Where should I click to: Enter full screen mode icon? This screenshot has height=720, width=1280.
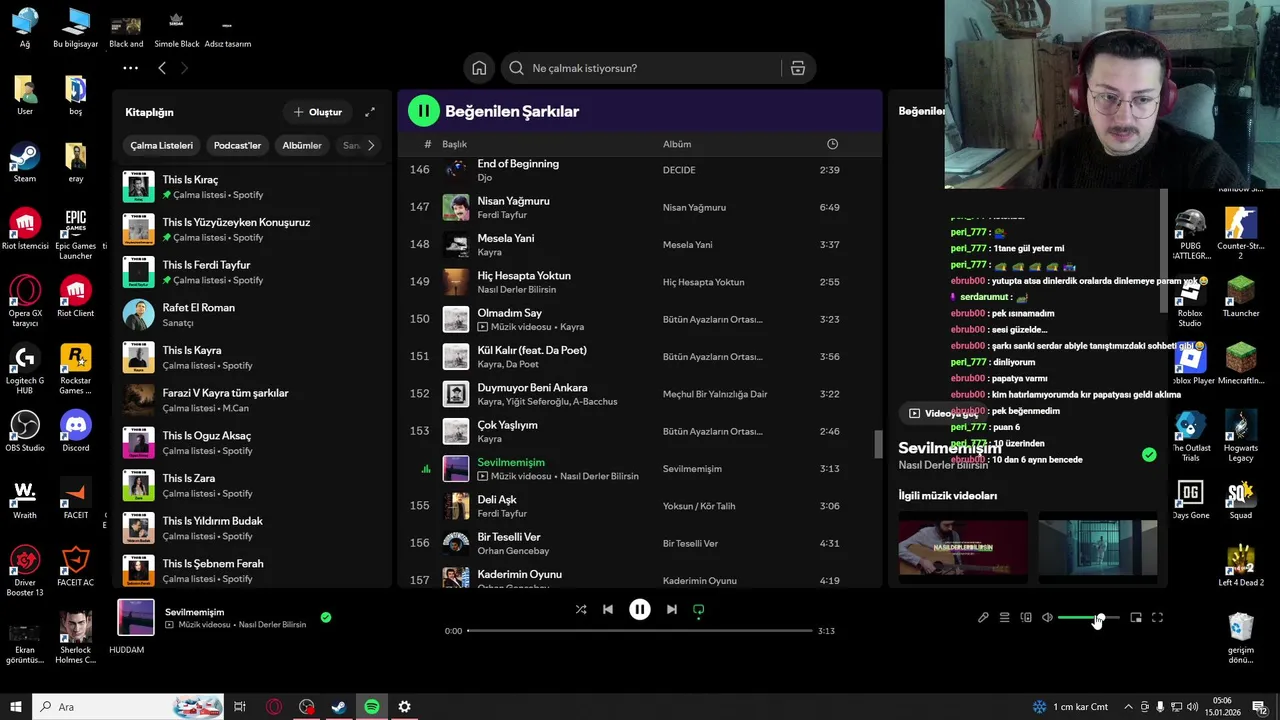(x=1157, y=618)
